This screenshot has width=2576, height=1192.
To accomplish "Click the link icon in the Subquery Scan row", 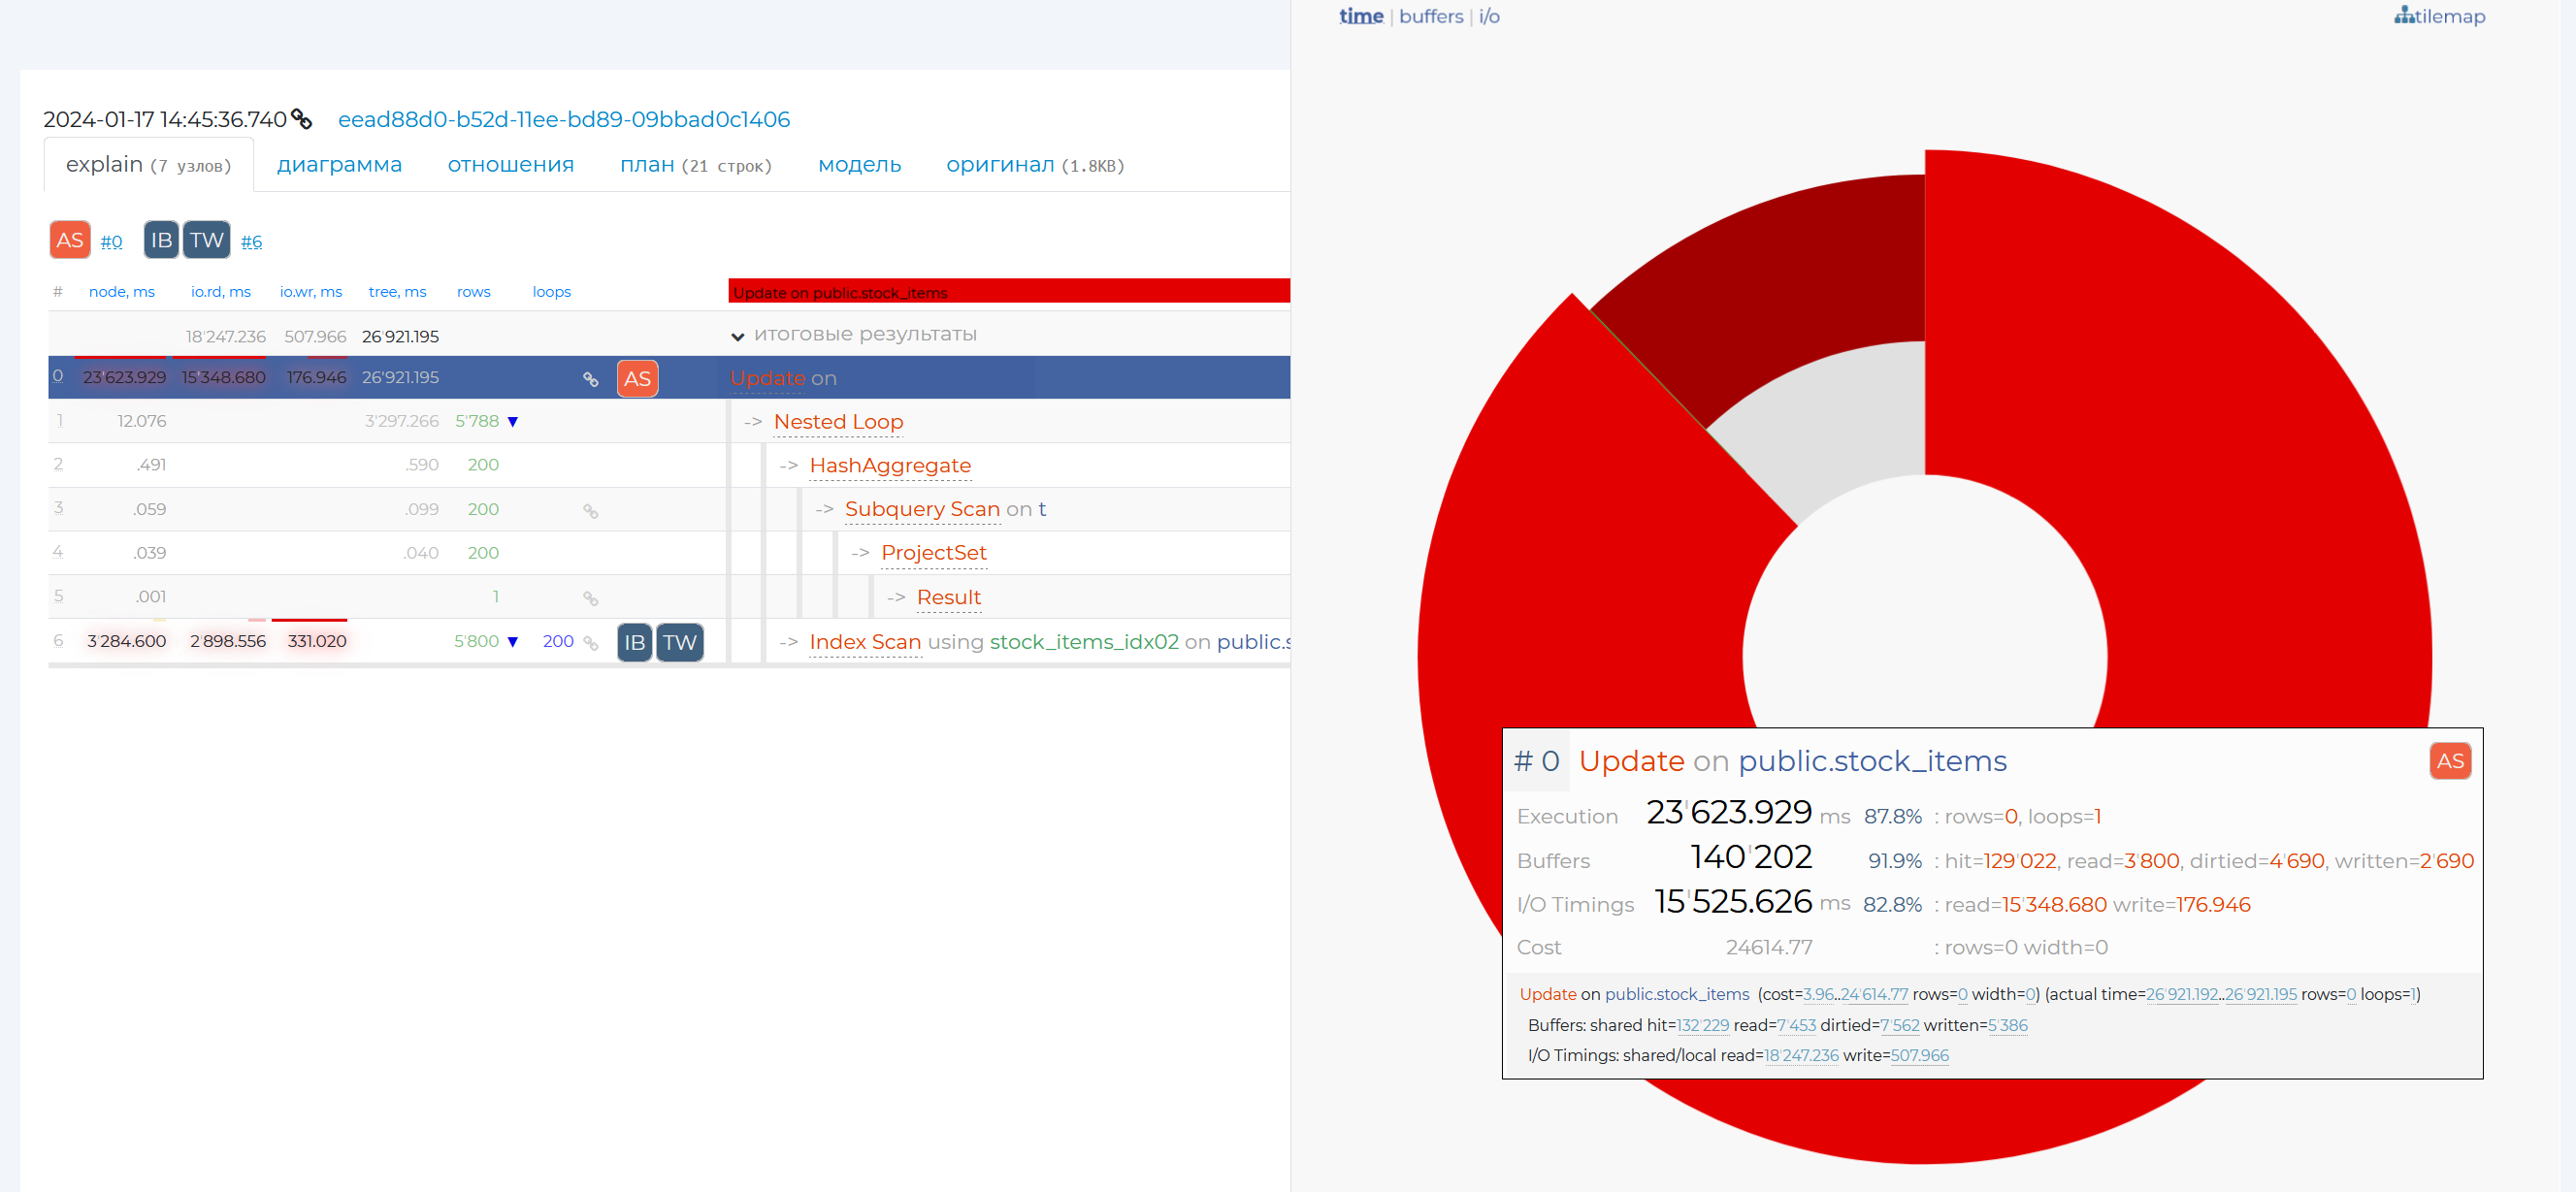I will [590, 511].
